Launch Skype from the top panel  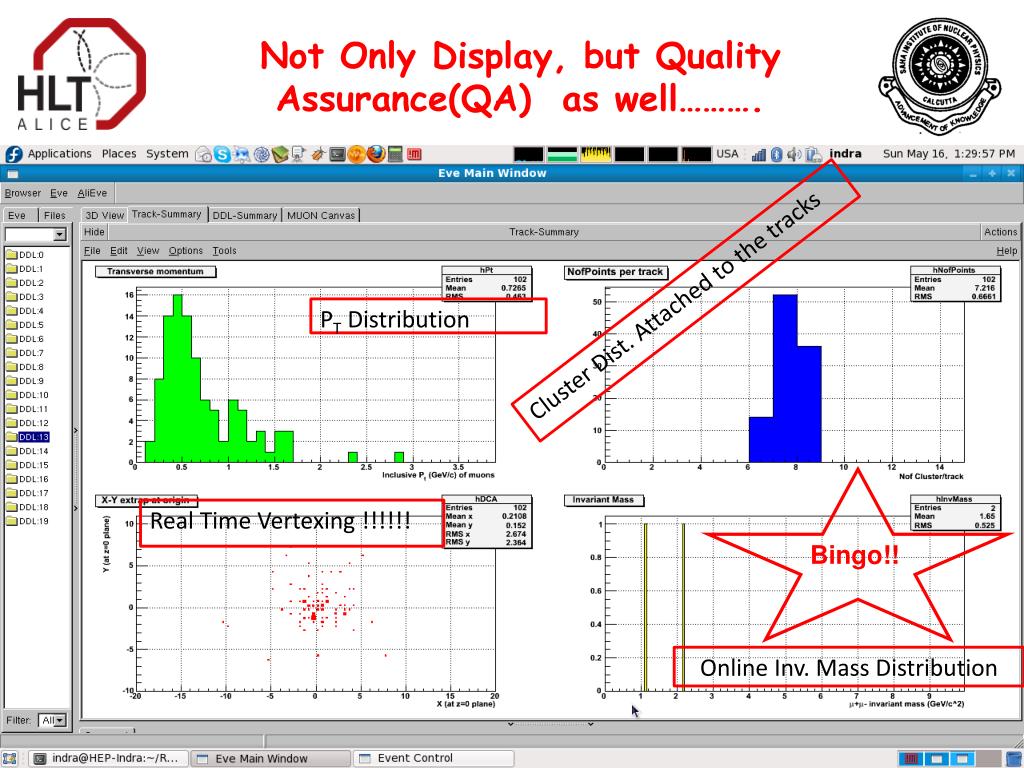pos(222,155)
